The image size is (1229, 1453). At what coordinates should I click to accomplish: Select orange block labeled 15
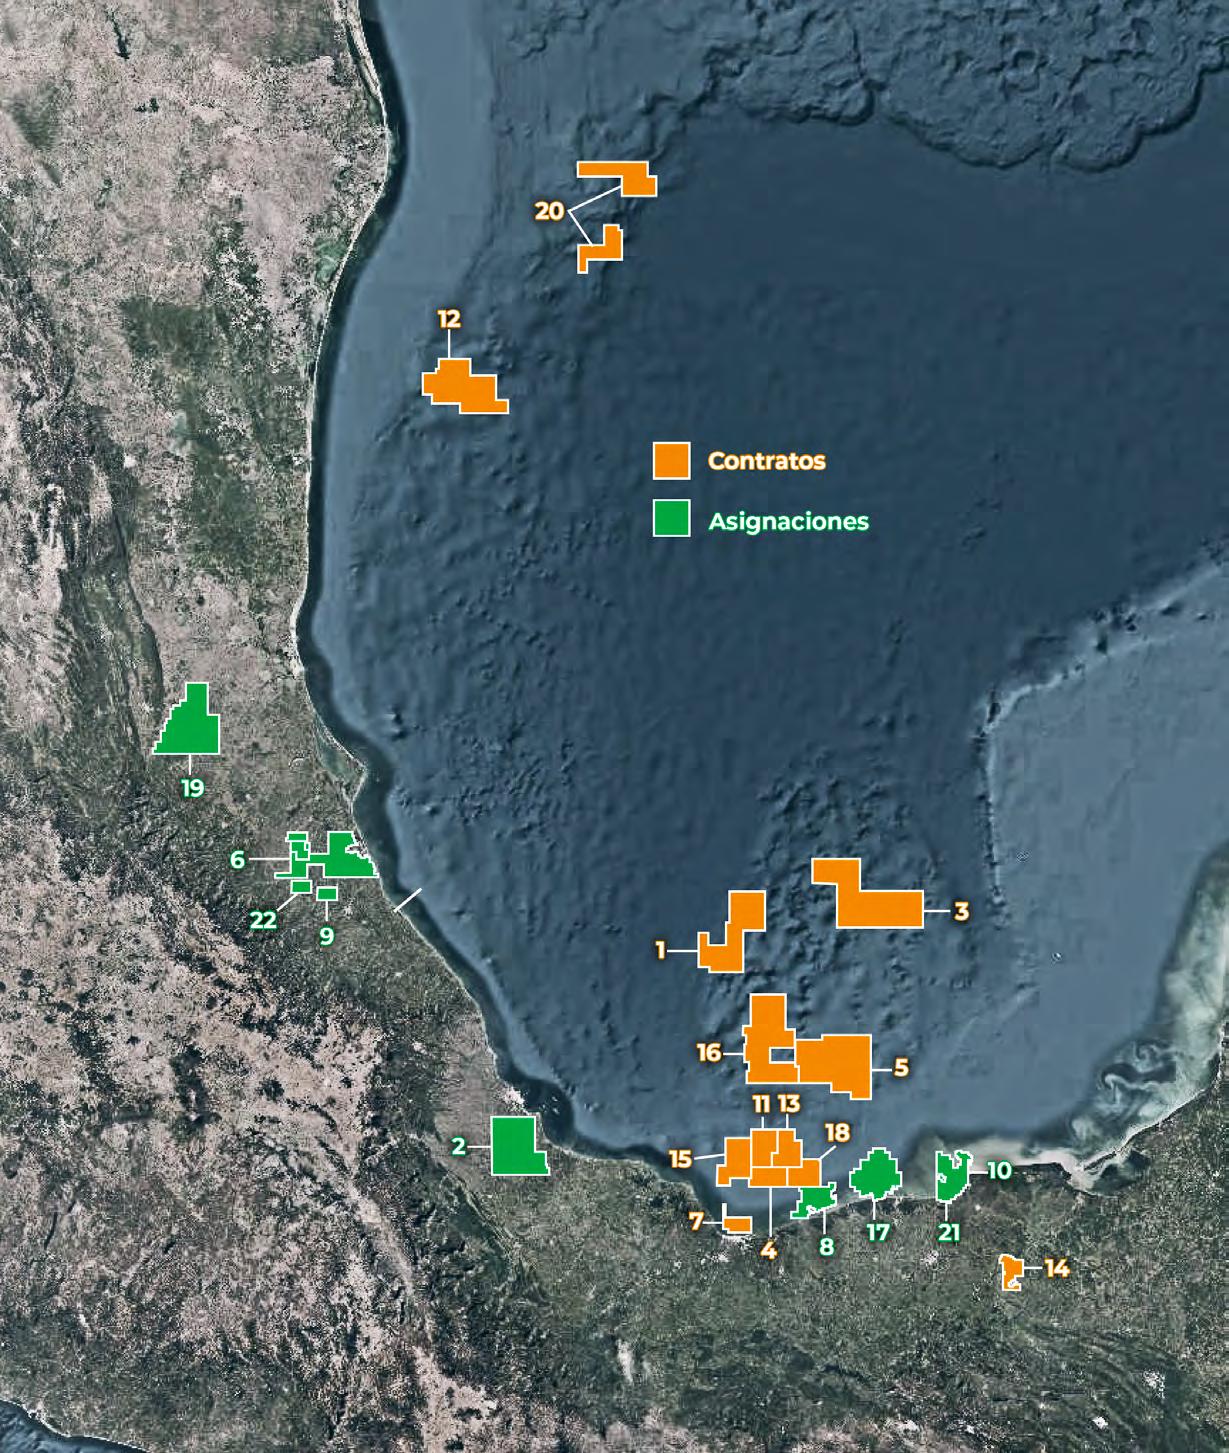[735, 1162]
